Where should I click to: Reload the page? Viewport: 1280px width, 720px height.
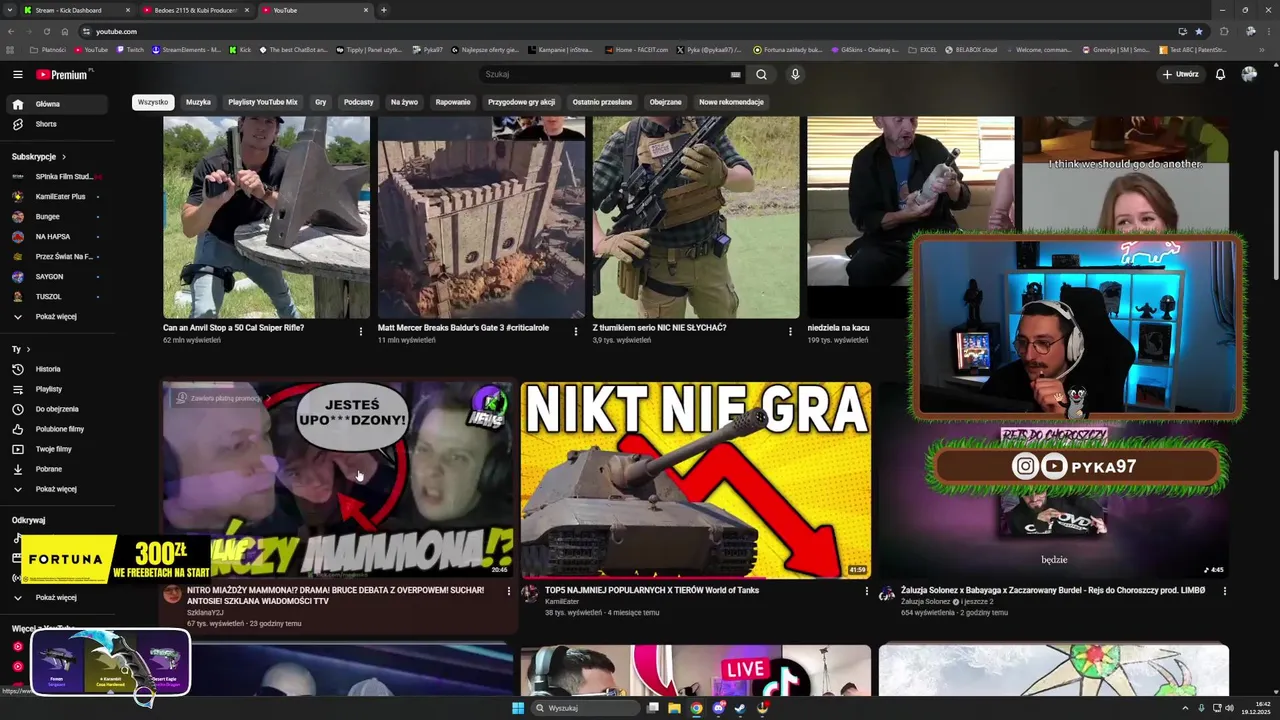click(x=46, y=31)
